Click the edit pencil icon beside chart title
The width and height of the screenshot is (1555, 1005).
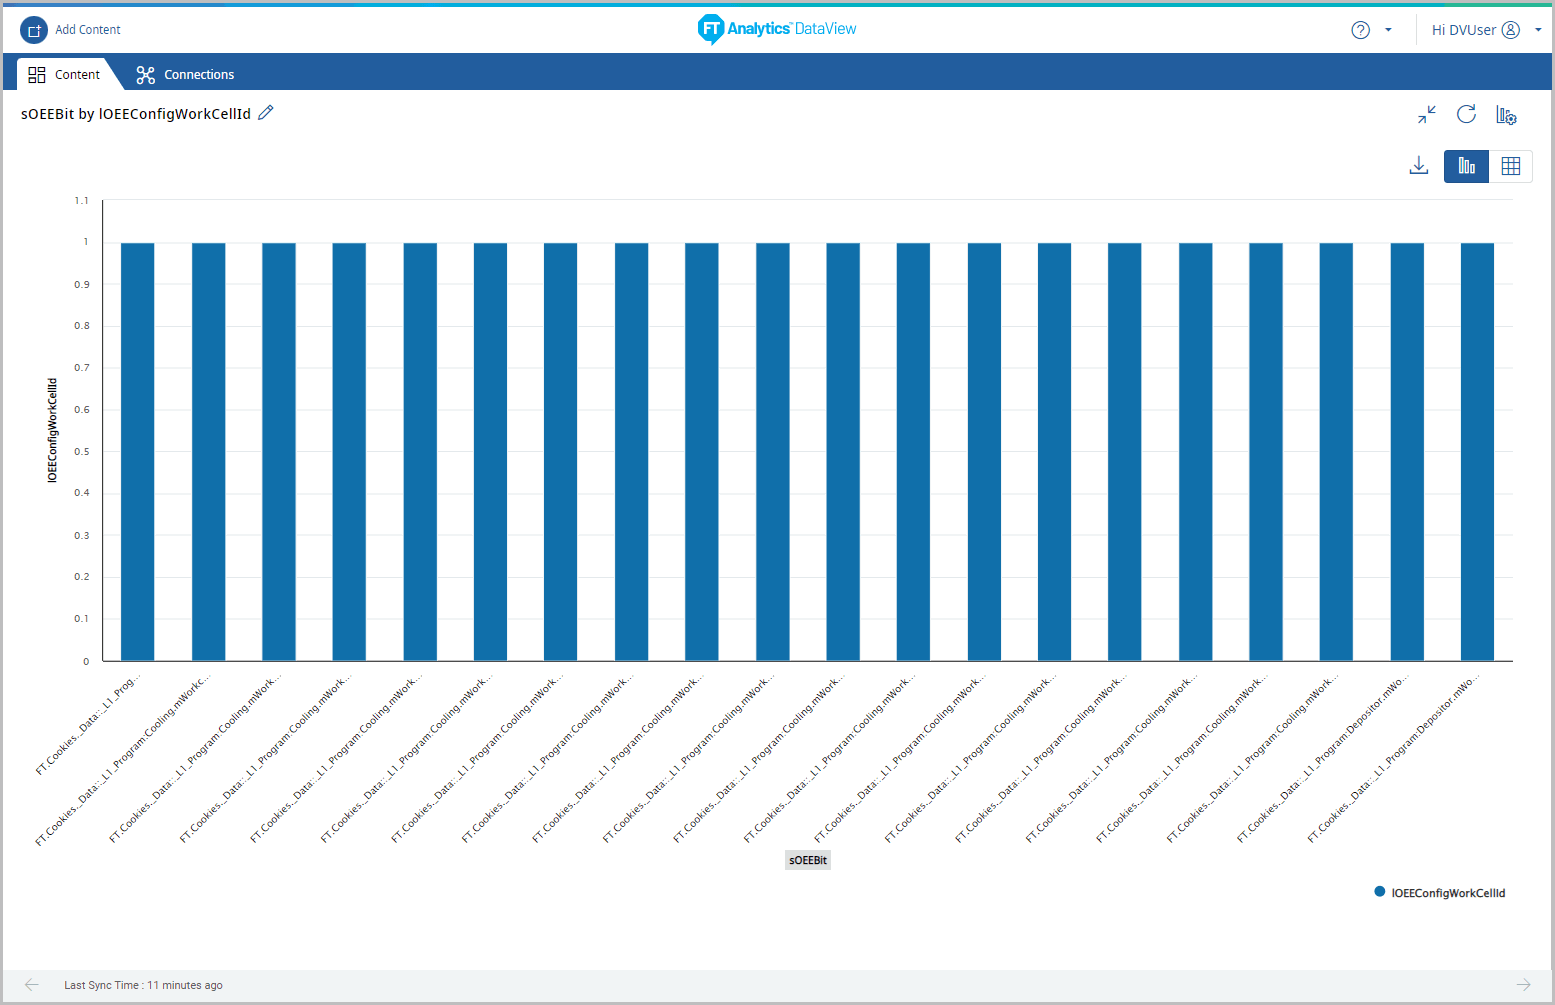266,113
